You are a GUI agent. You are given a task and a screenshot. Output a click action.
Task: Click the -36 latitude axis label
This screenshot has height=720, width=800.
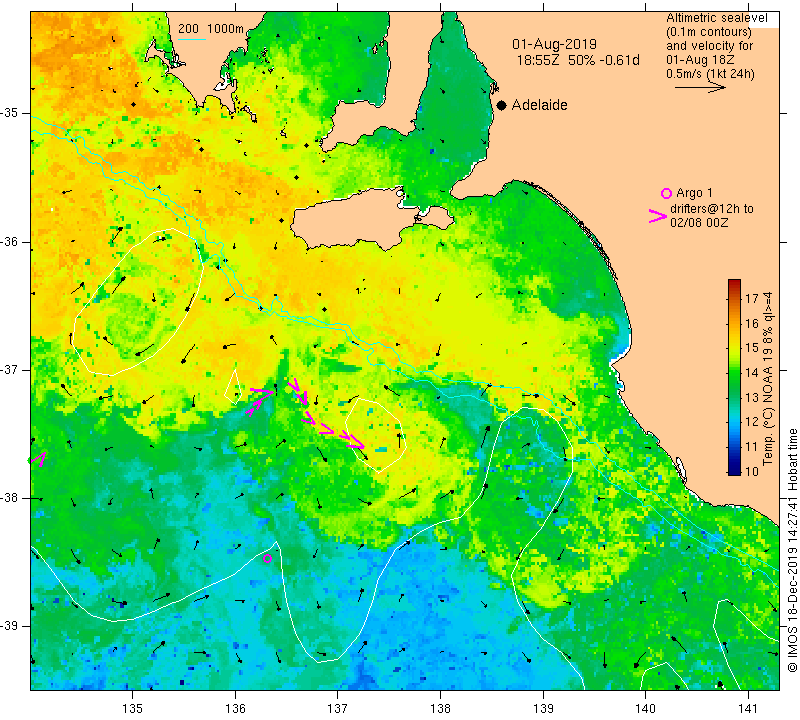(x=9, y=241)
